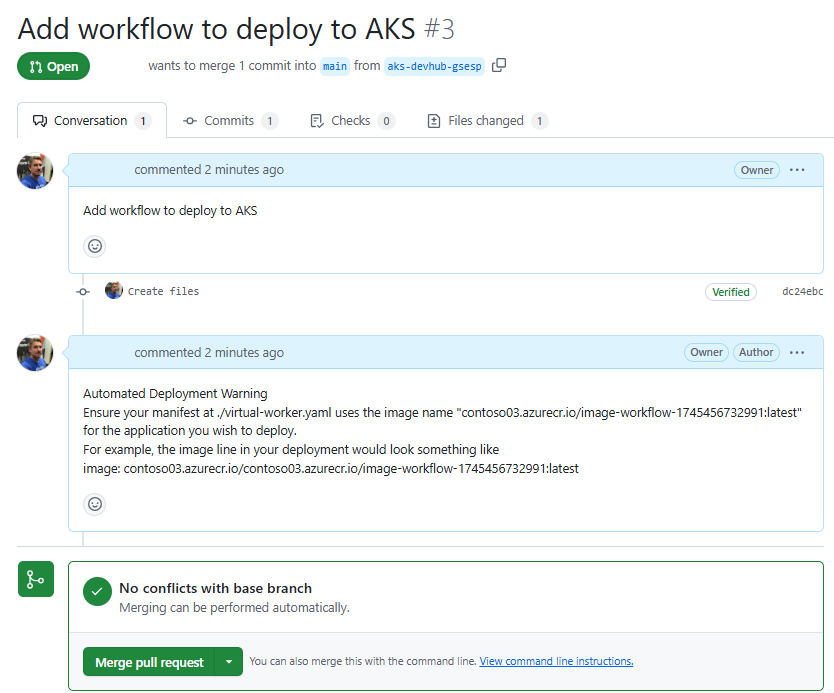Click the second commenter's avatar
This screenshot has width=834, height=693.
pyautogui.click(x=35, y=353)
